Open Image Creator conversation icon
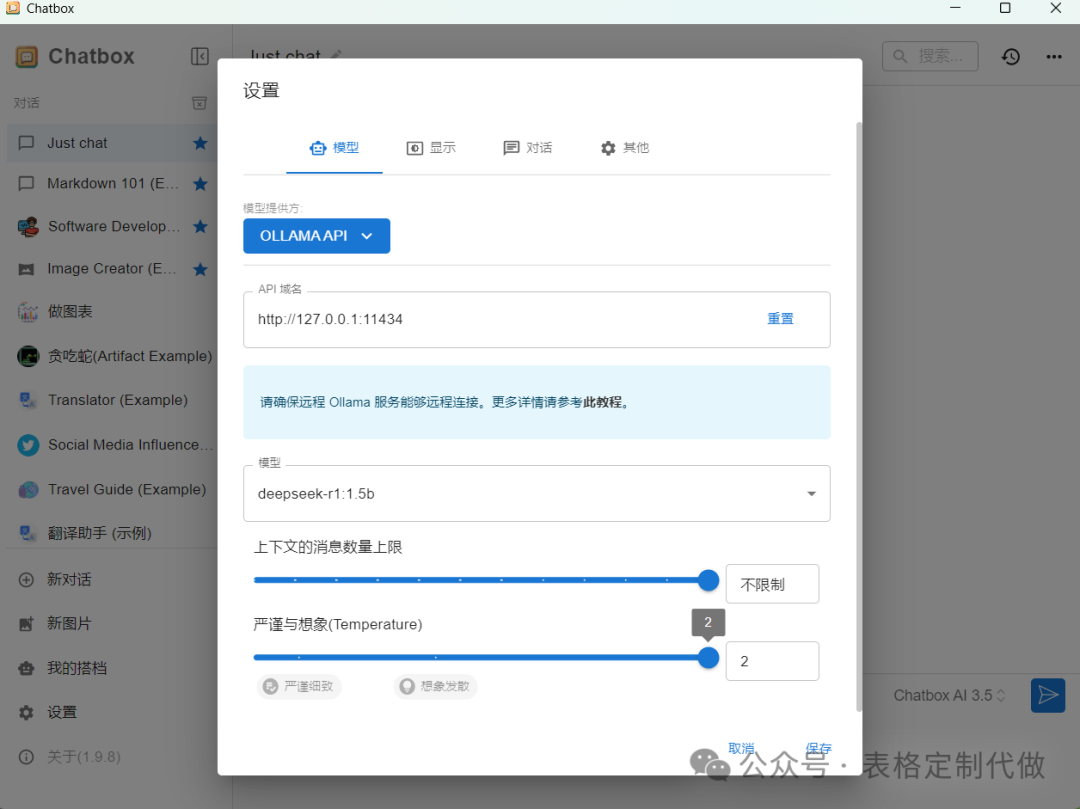 click(26, 269)
